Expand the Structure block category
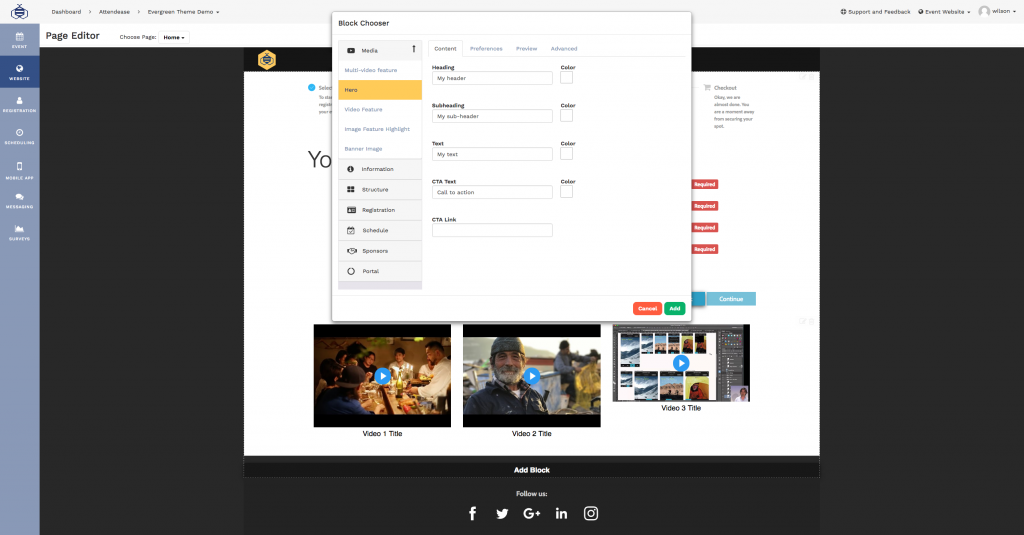 [x=380, y=189]
